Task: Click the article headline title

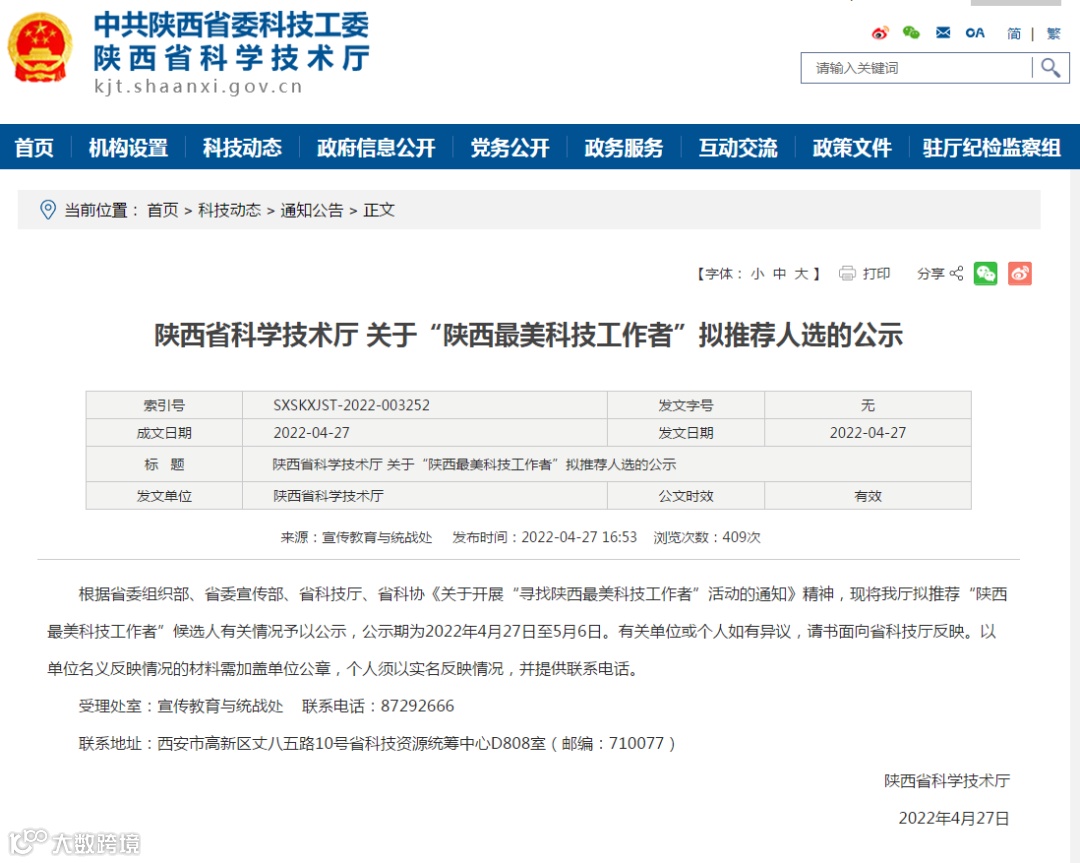Action: click(x=528, y=335)
